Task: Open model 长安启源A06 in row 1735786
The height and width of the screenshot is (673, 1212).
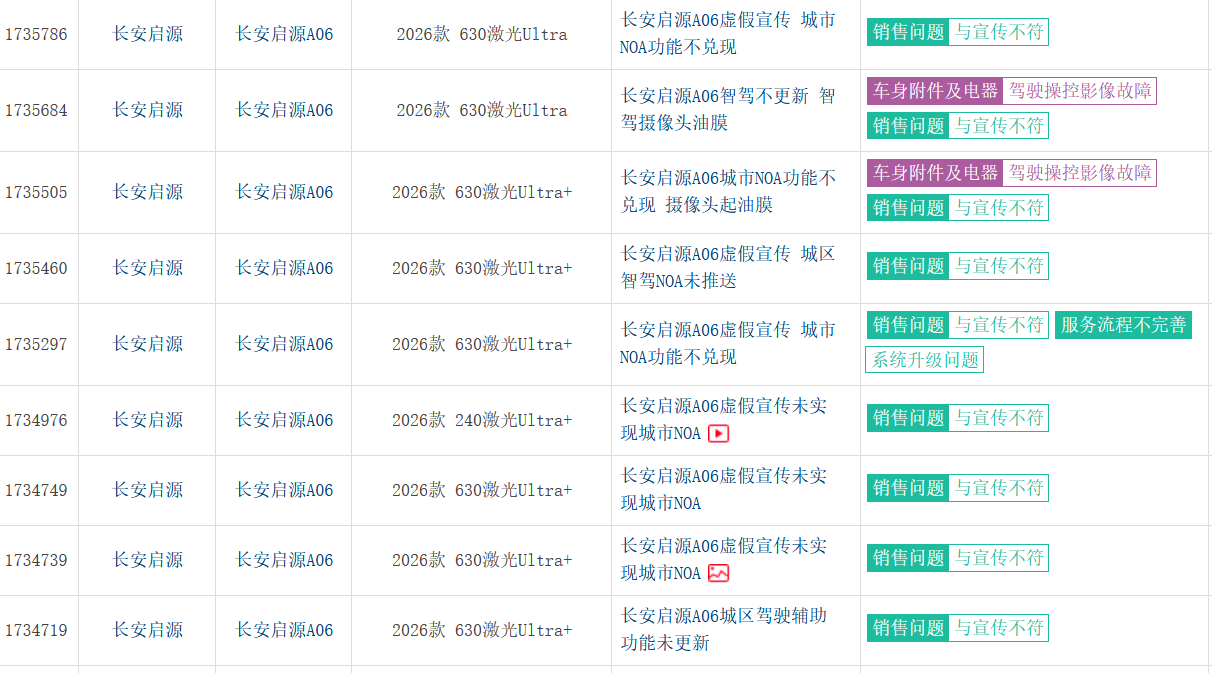Action: coord(284,34)
